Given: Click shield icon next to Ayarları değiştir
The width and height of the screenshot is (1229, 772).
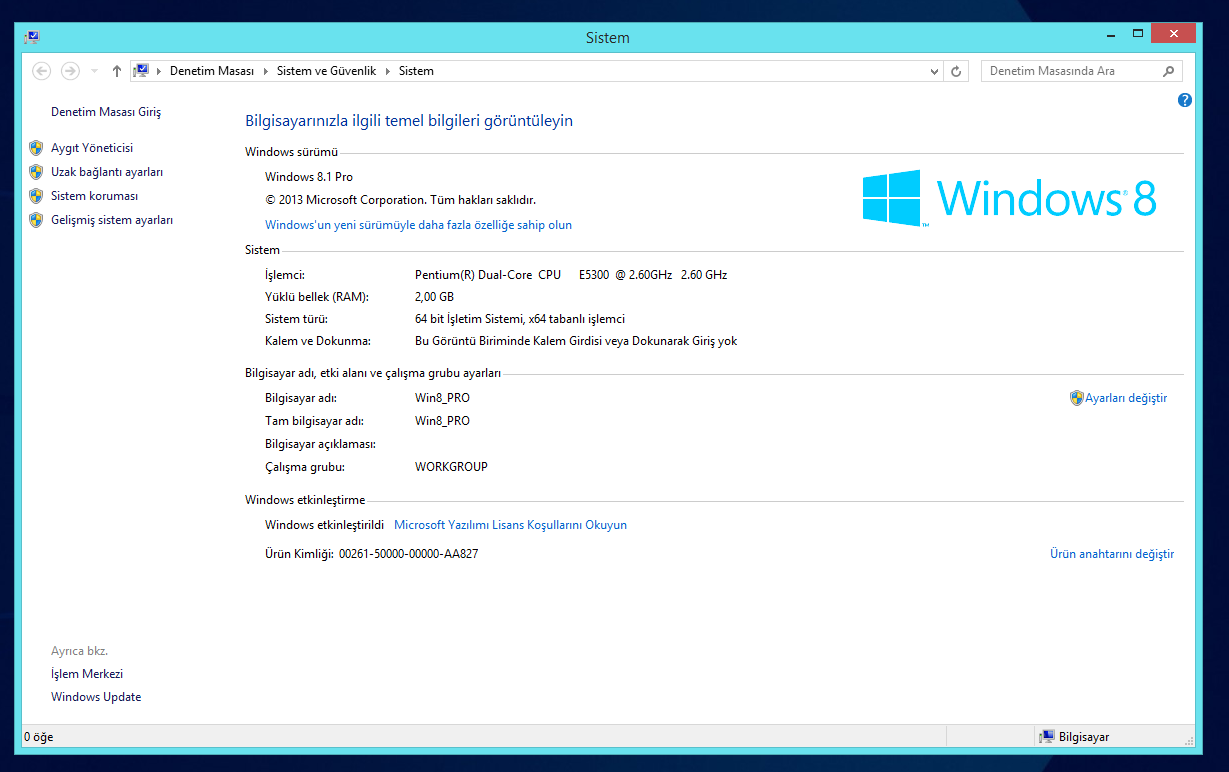Looking at the screenshot, I should tap(1077, 398).
